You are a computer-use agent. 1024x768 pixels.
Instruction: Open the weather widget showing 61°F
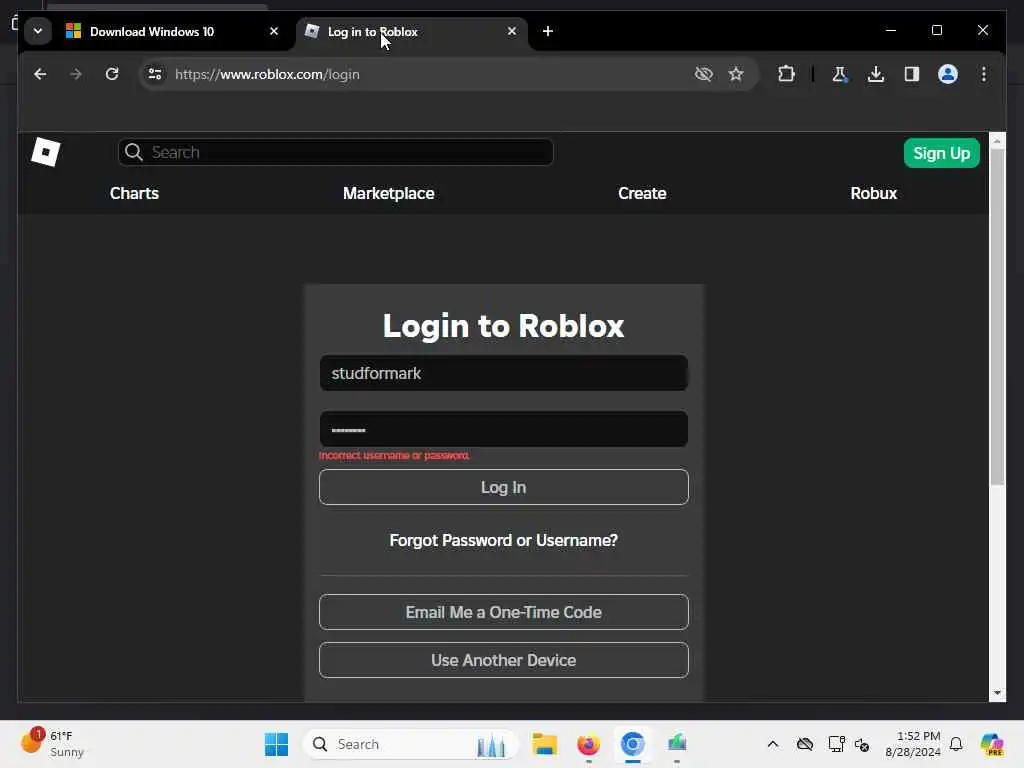52,744
